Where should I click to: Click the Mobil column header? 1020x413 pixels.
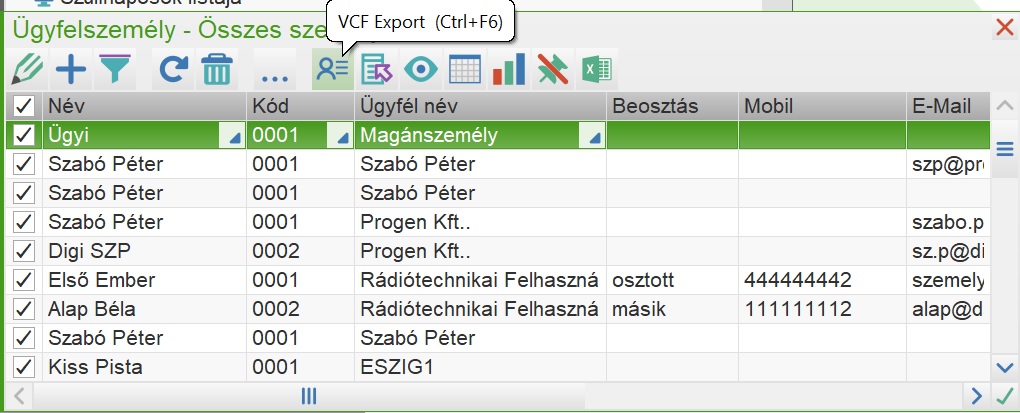point(771,106)
